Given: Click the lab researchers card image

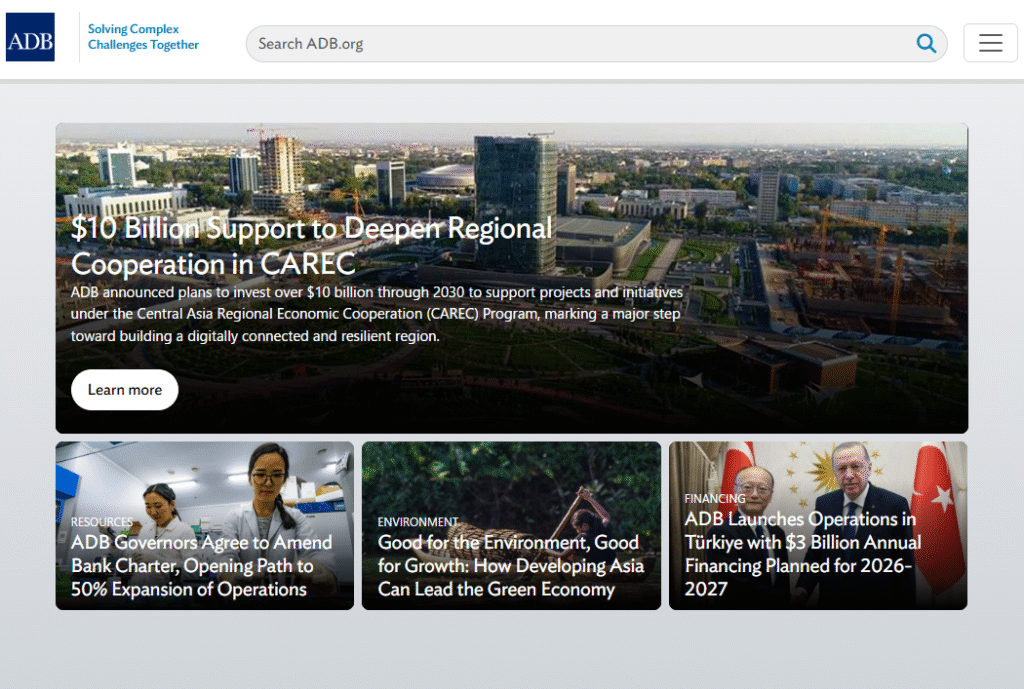Looking at the screenshot, I should point(204,480).
